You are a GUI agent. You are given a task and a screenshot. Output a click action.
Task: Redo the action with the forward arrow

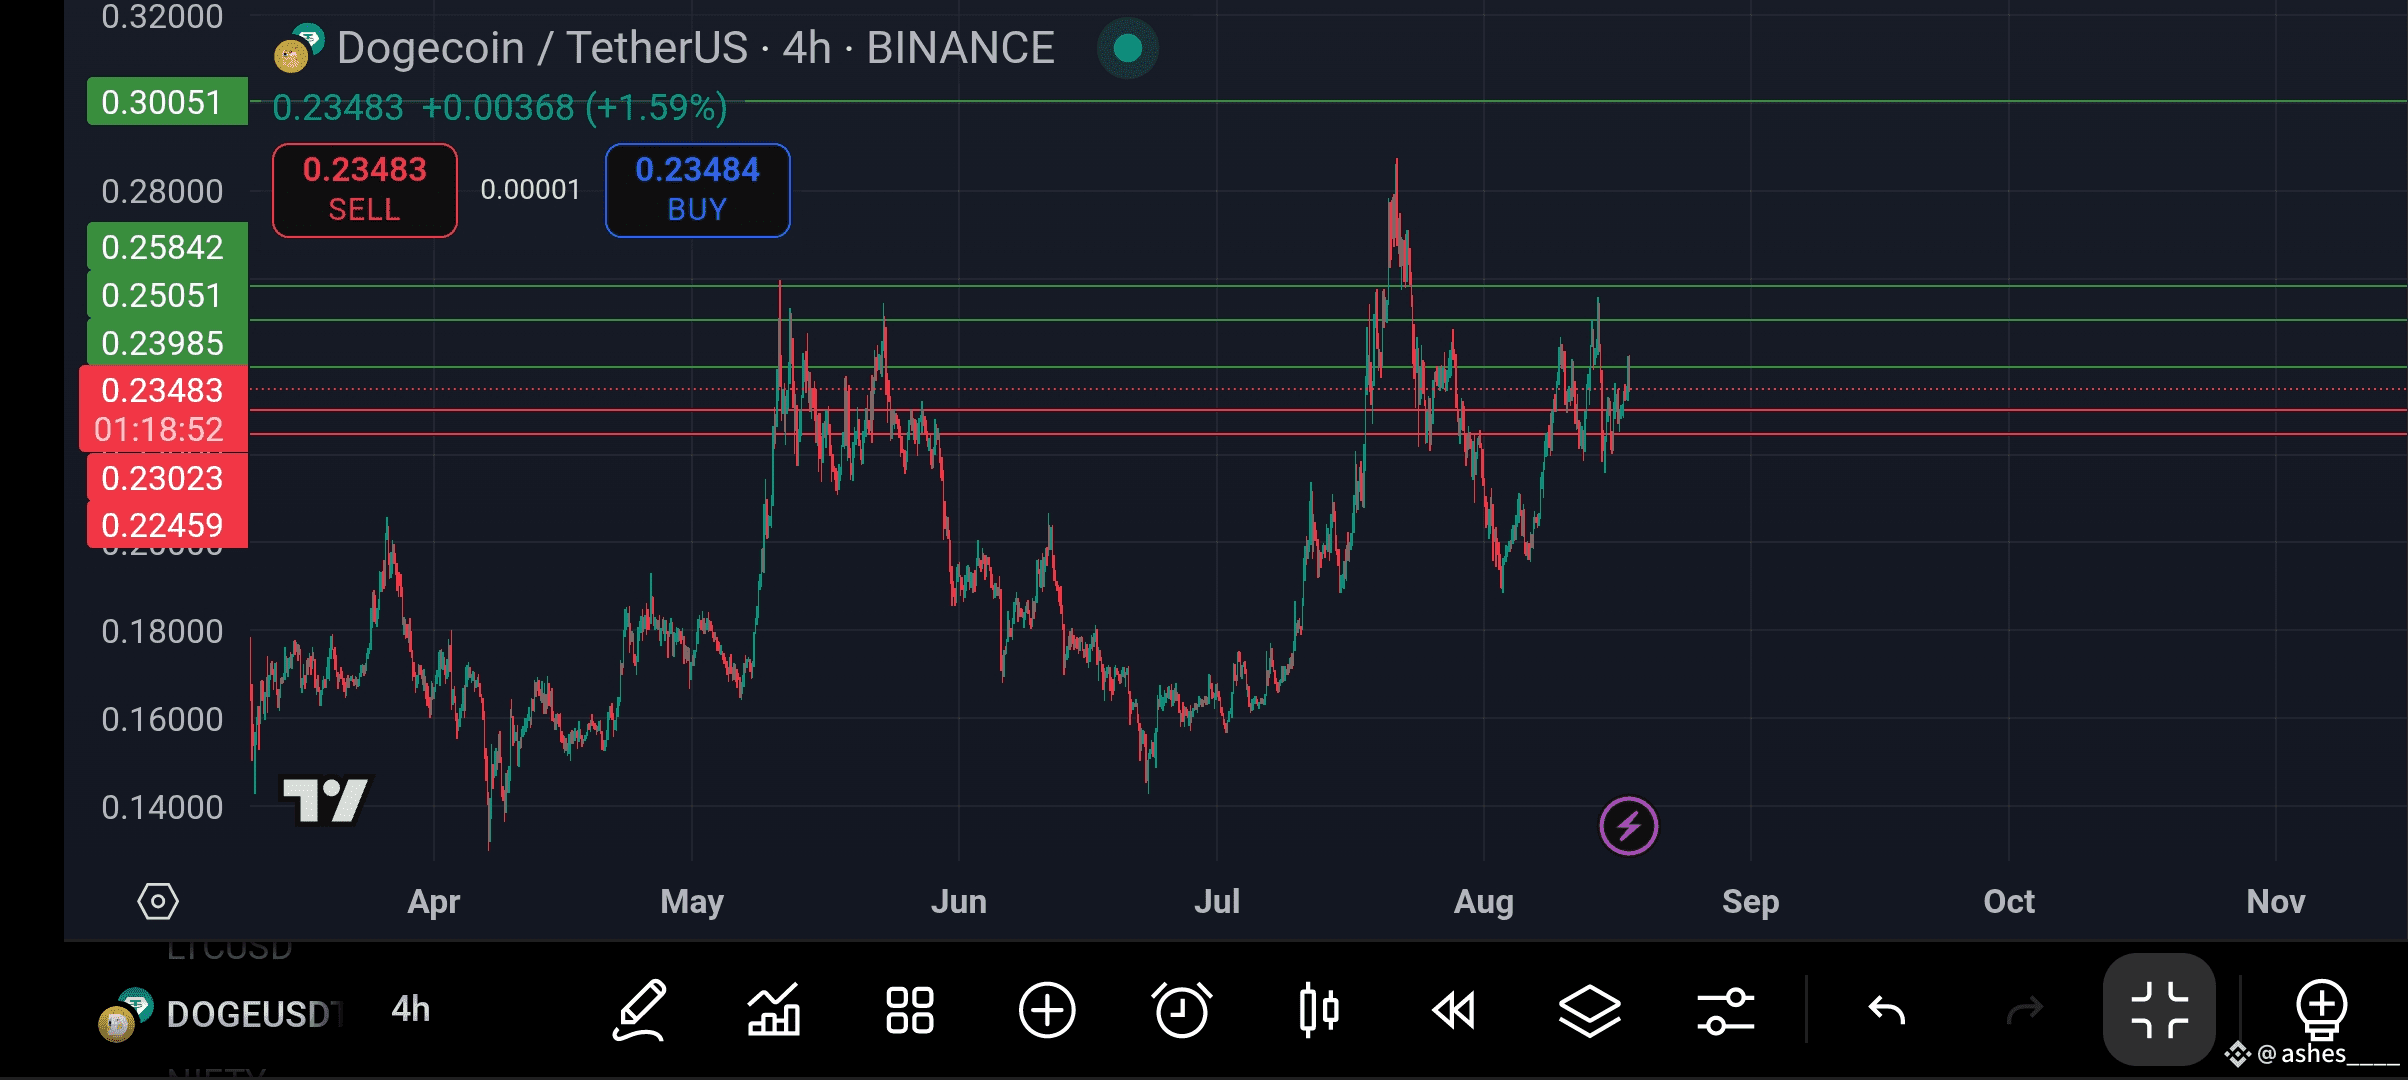[2025, 1011]
